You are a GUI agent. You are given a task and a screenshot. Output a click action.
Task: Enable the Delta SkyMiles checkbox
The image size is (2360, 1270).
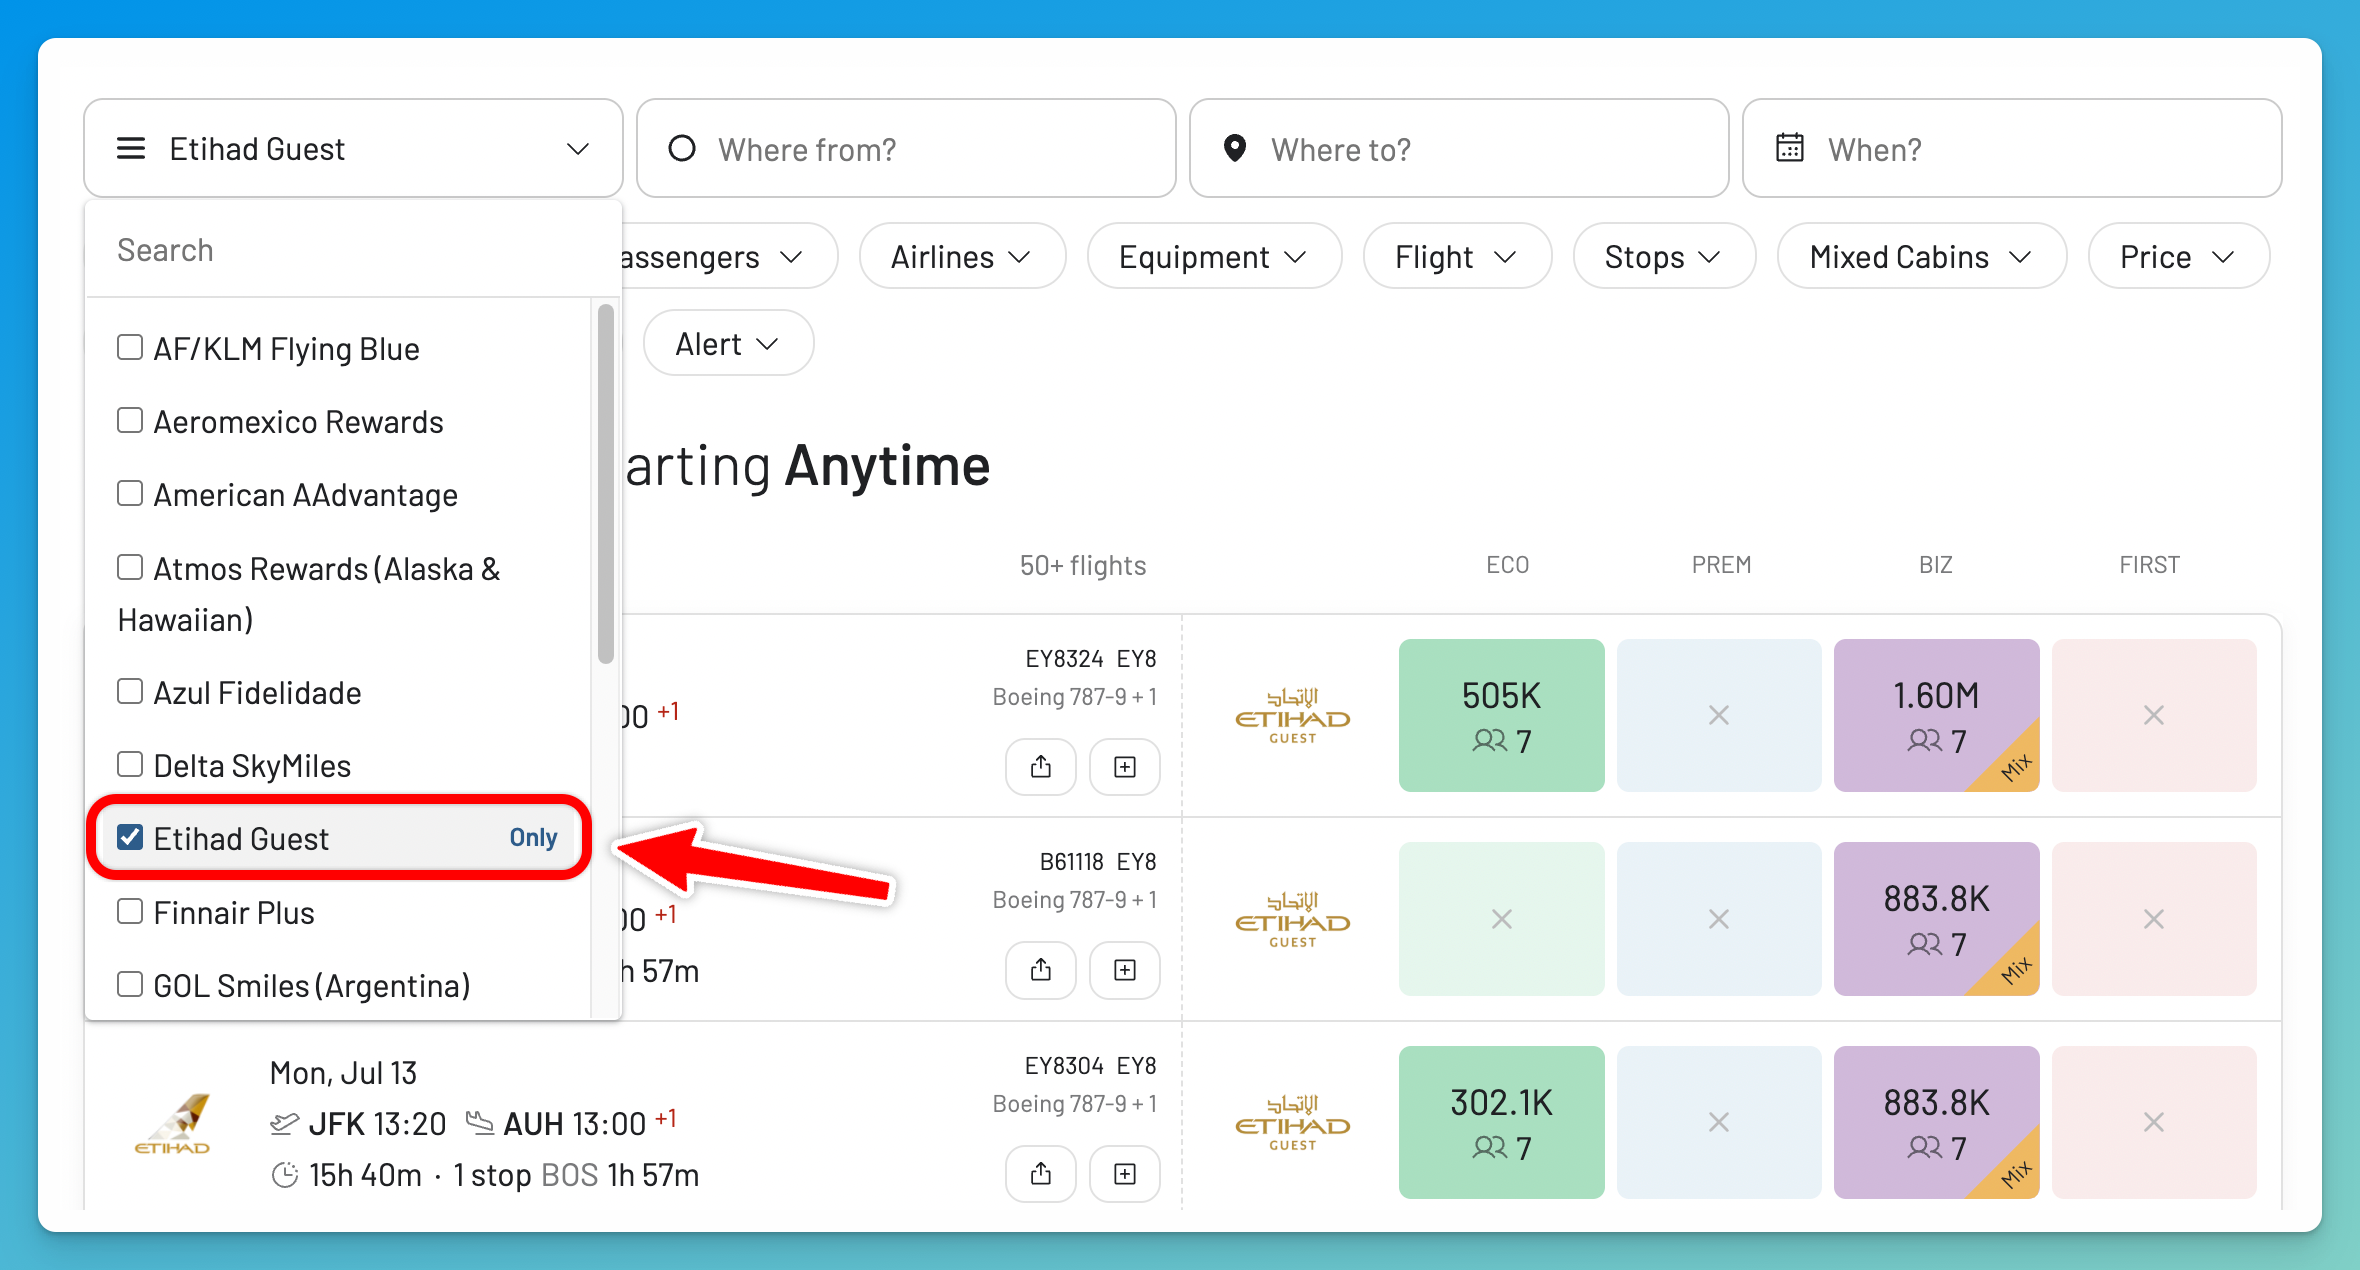(130, 764)
